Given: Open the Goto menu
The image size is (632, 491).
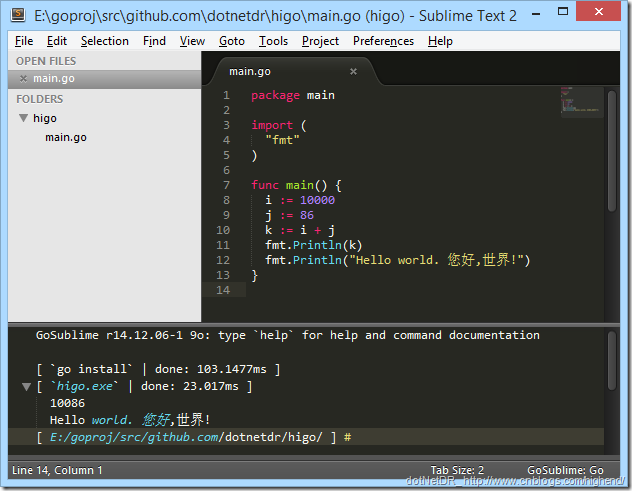Looking at the screenshot, I should pyautogui.click(x=232, y=41).
